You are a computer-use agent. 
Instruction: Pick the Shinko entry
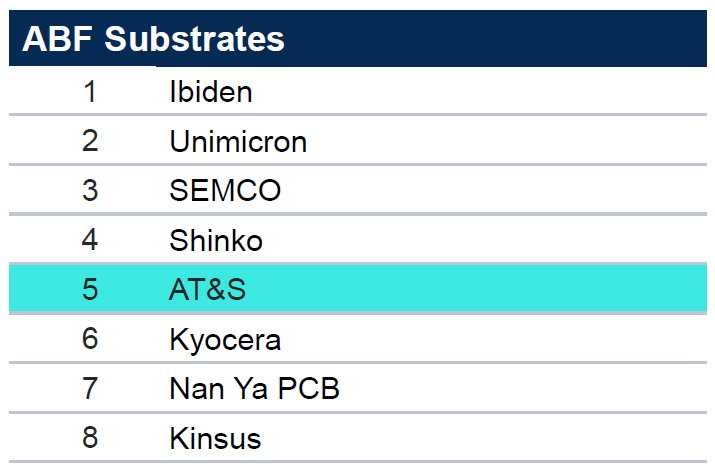tap(215, 240)
